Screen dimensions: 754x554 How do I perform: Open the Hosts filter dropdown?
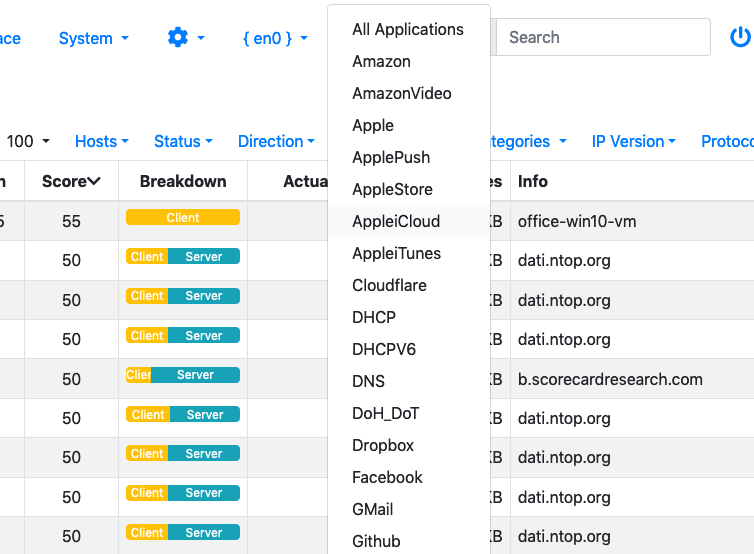(x=101, y=141)
